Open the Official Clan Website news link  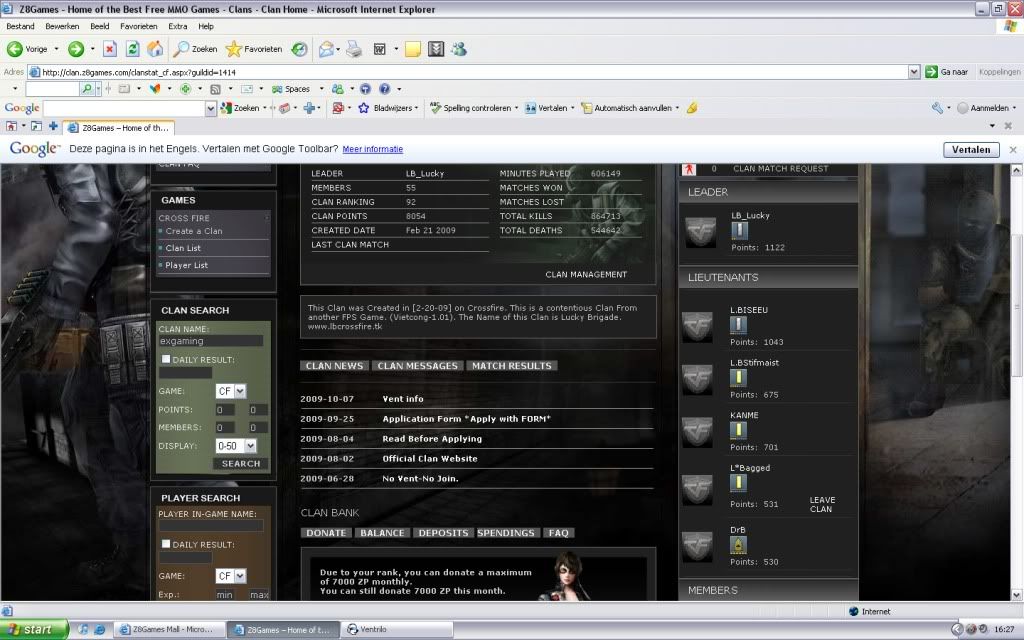tap(429, 459)
